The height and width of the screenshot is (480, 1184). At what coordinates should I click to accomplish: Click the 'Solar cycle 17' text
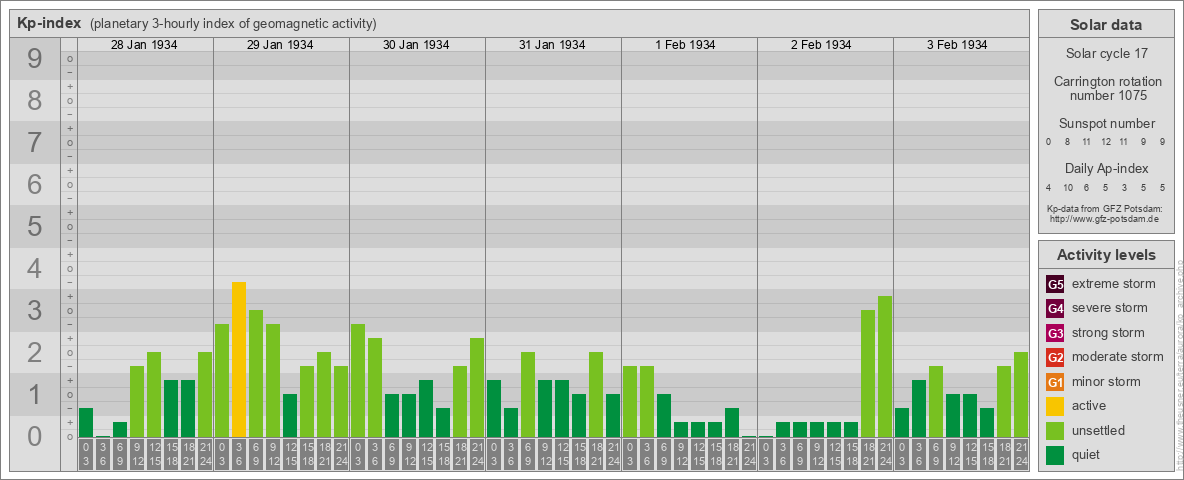coord(1106,54)
